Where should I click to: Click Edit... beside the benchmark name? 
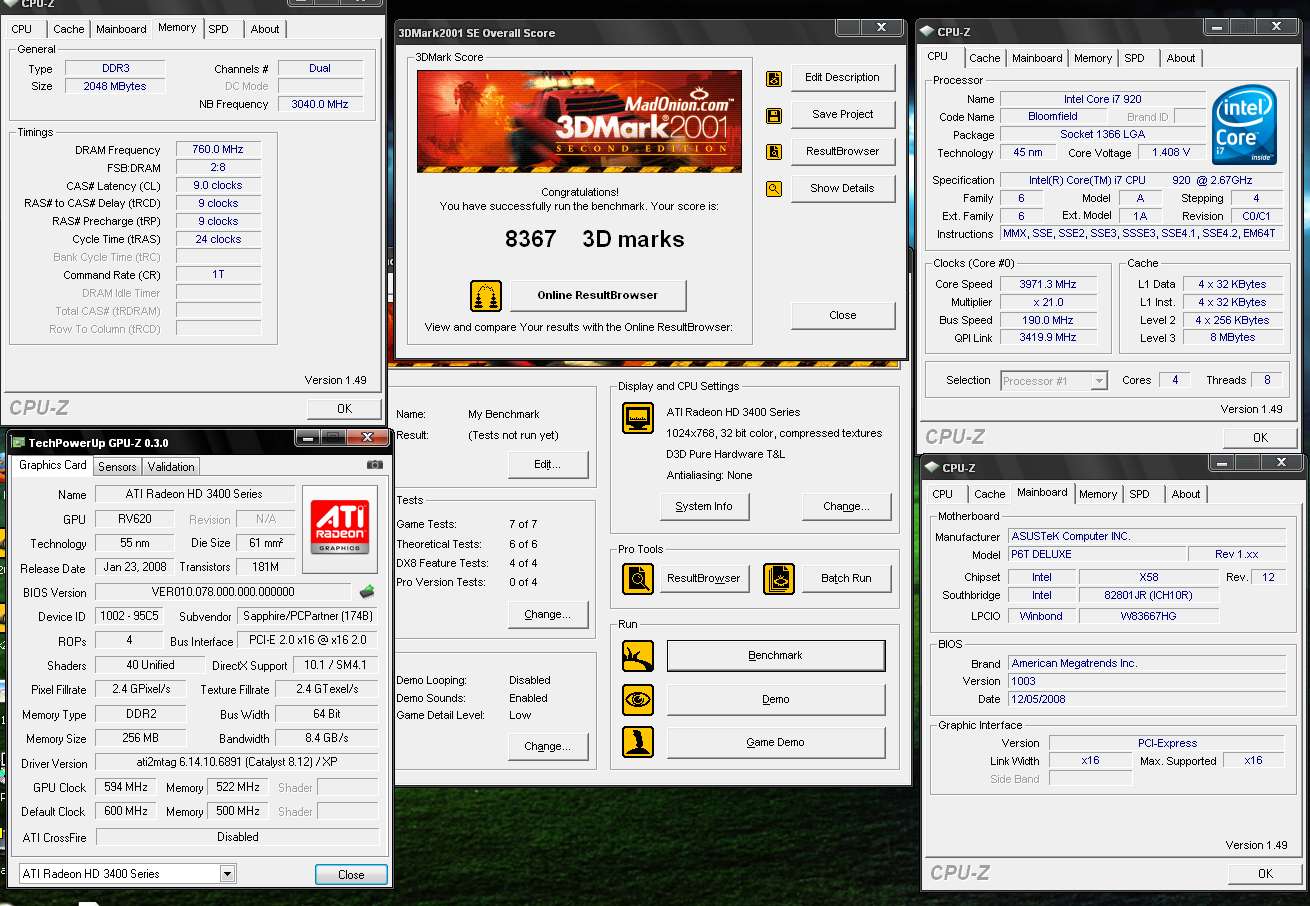click(547, 465)
